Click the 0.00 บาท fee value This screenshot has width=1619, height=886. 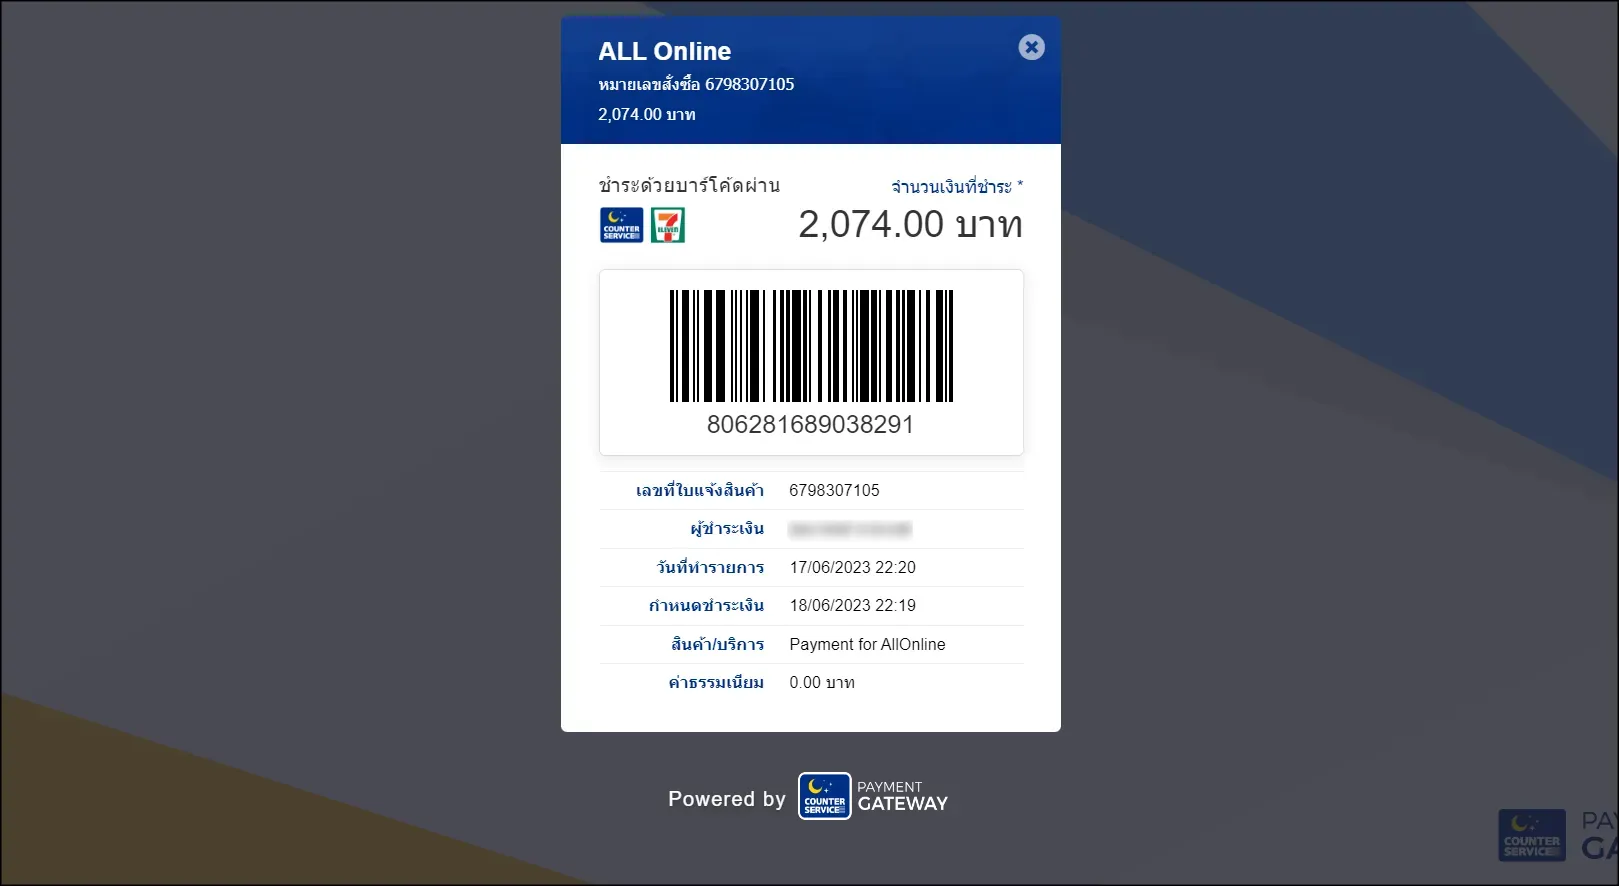click(x=821, y=682)
